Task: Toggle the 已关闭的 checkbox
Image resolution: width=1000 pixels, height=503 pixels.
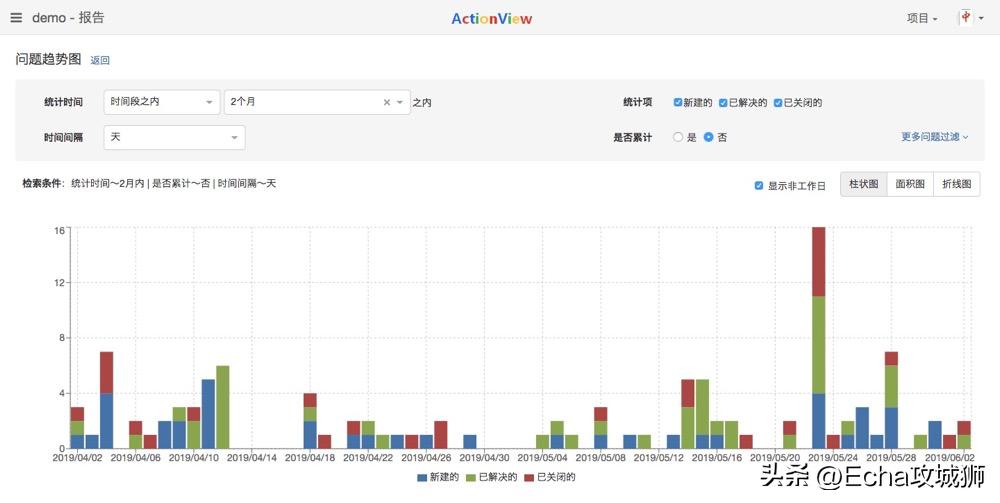Action: pos(777,102)
